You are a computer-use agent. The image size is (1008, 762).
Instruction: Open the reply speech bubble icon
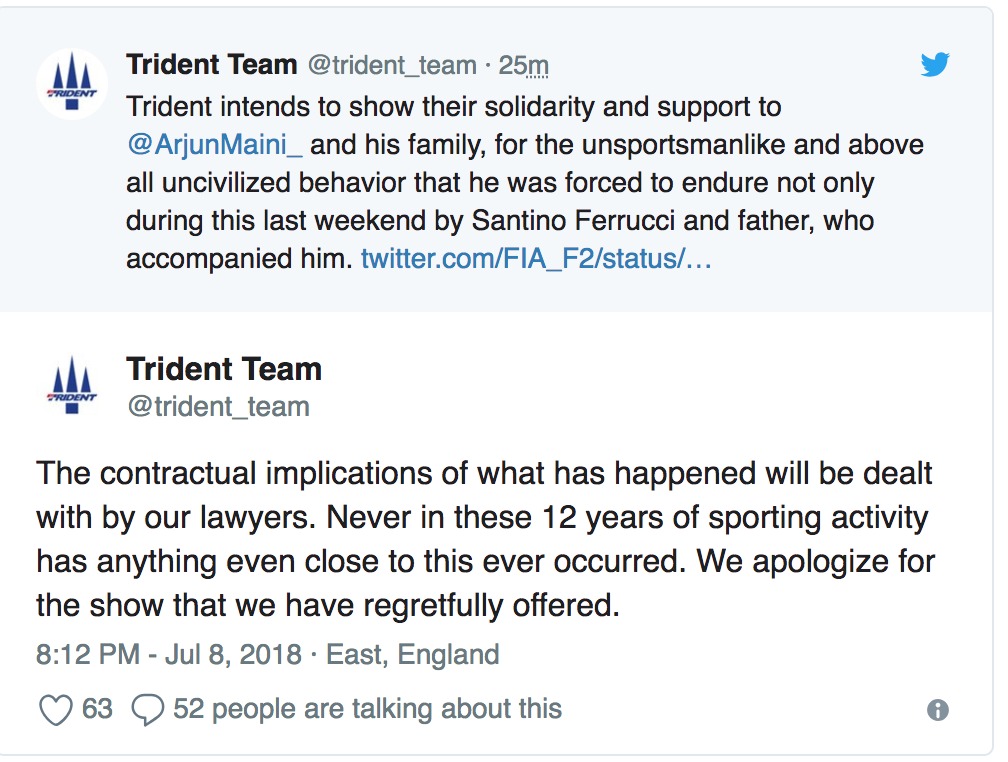point(149,708)
